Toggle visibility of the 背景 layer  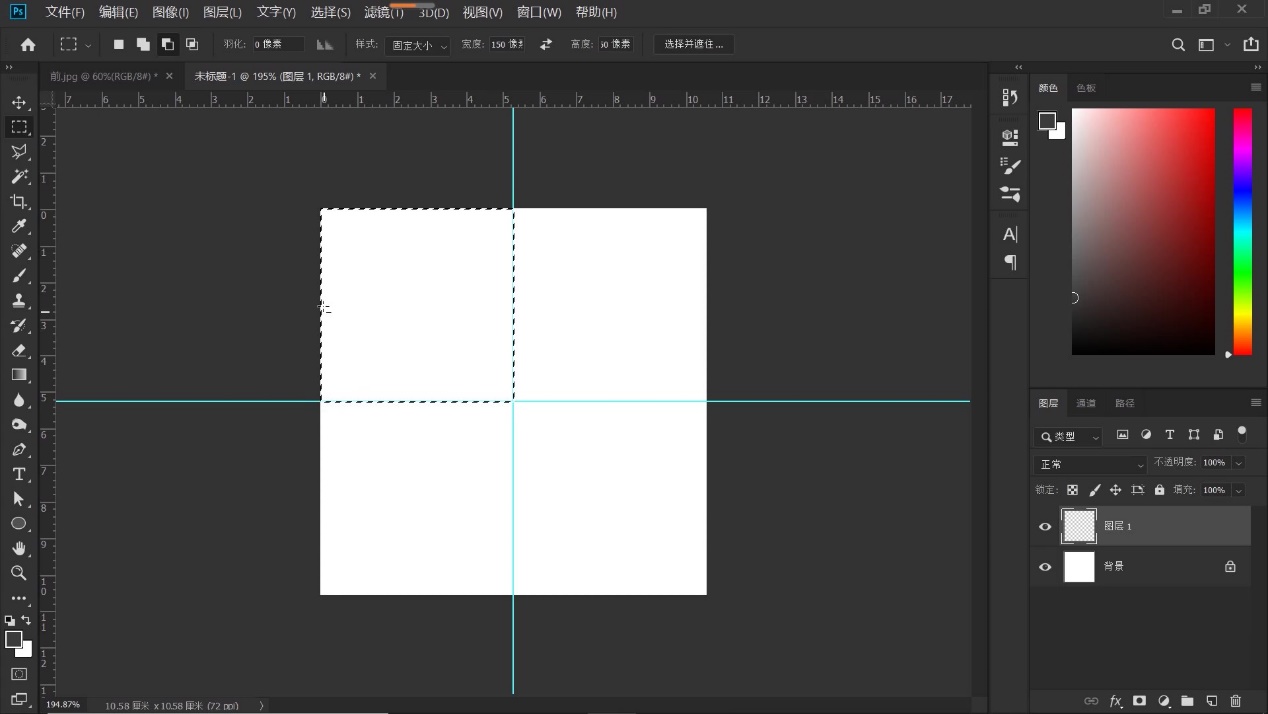click(1045, 567)
